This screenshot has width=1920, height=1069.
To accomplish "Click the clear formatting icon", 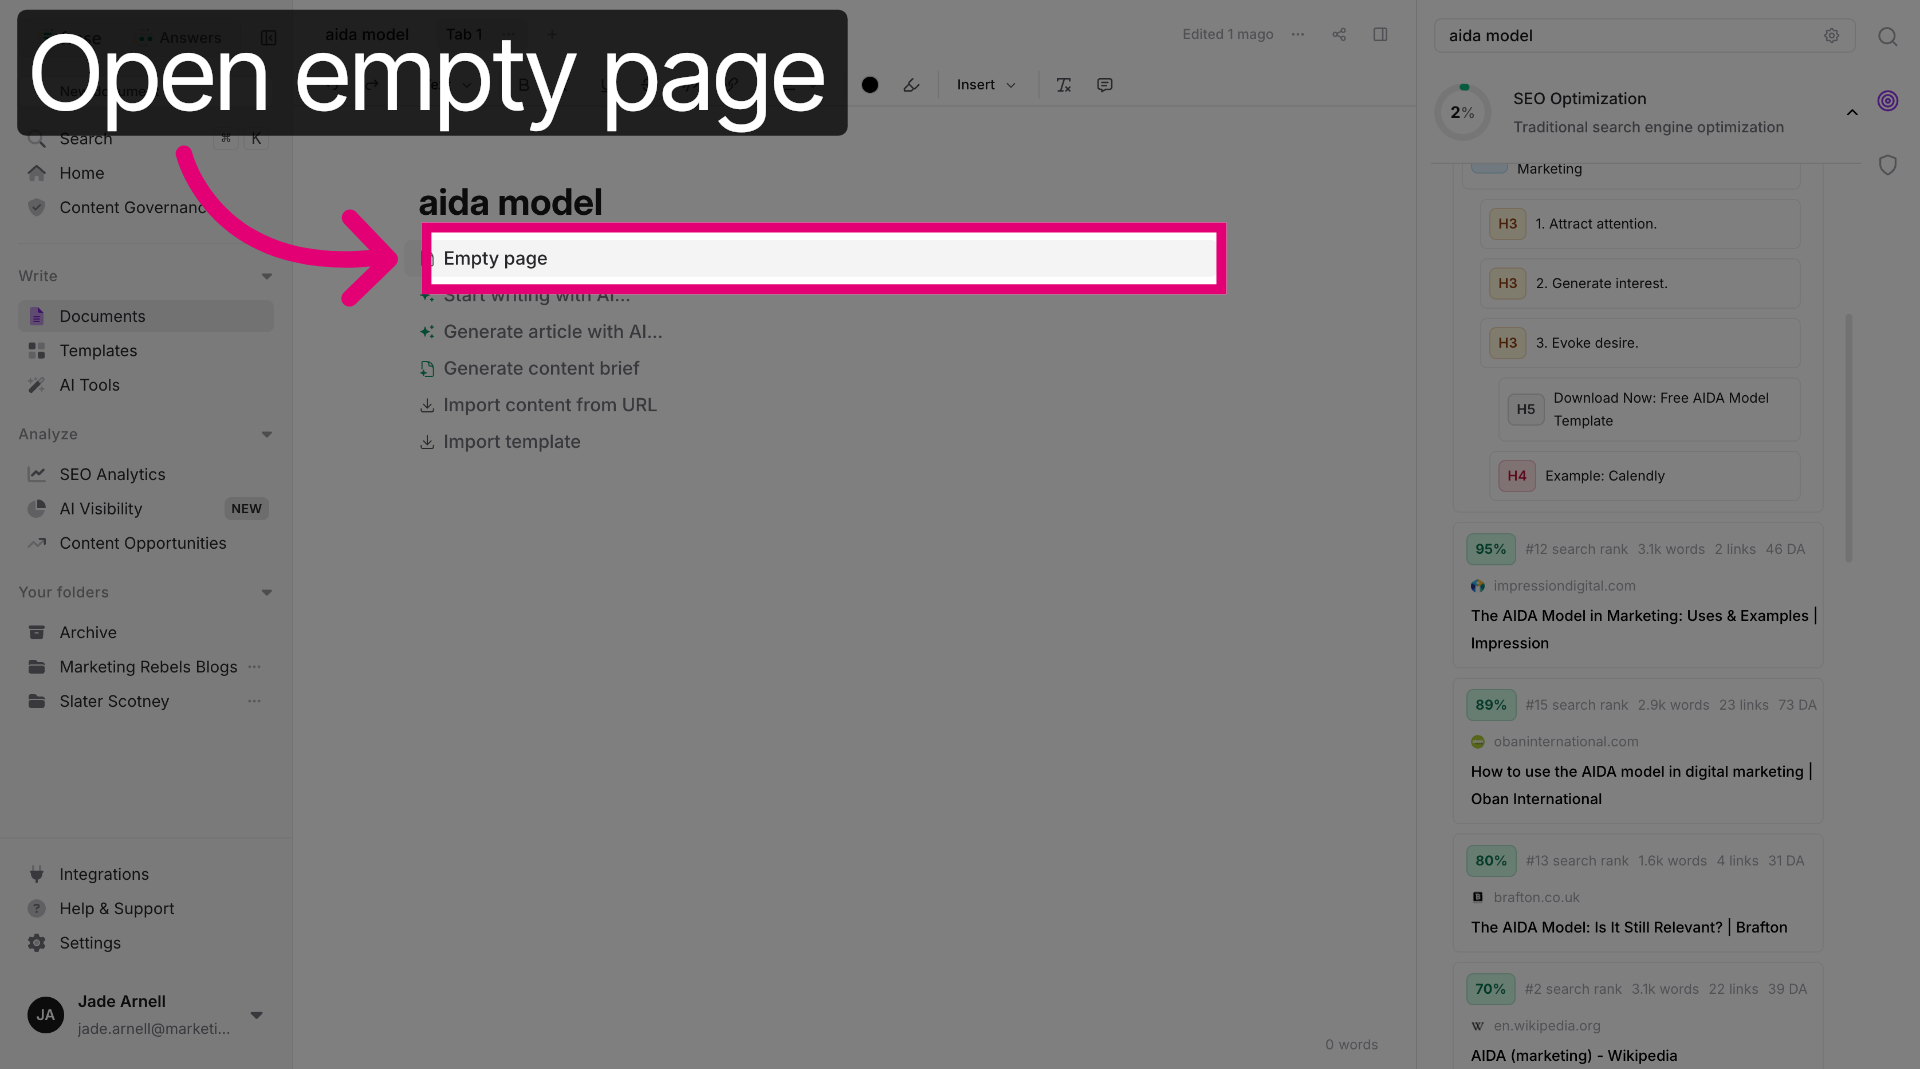I will (x=1064, y=85).
